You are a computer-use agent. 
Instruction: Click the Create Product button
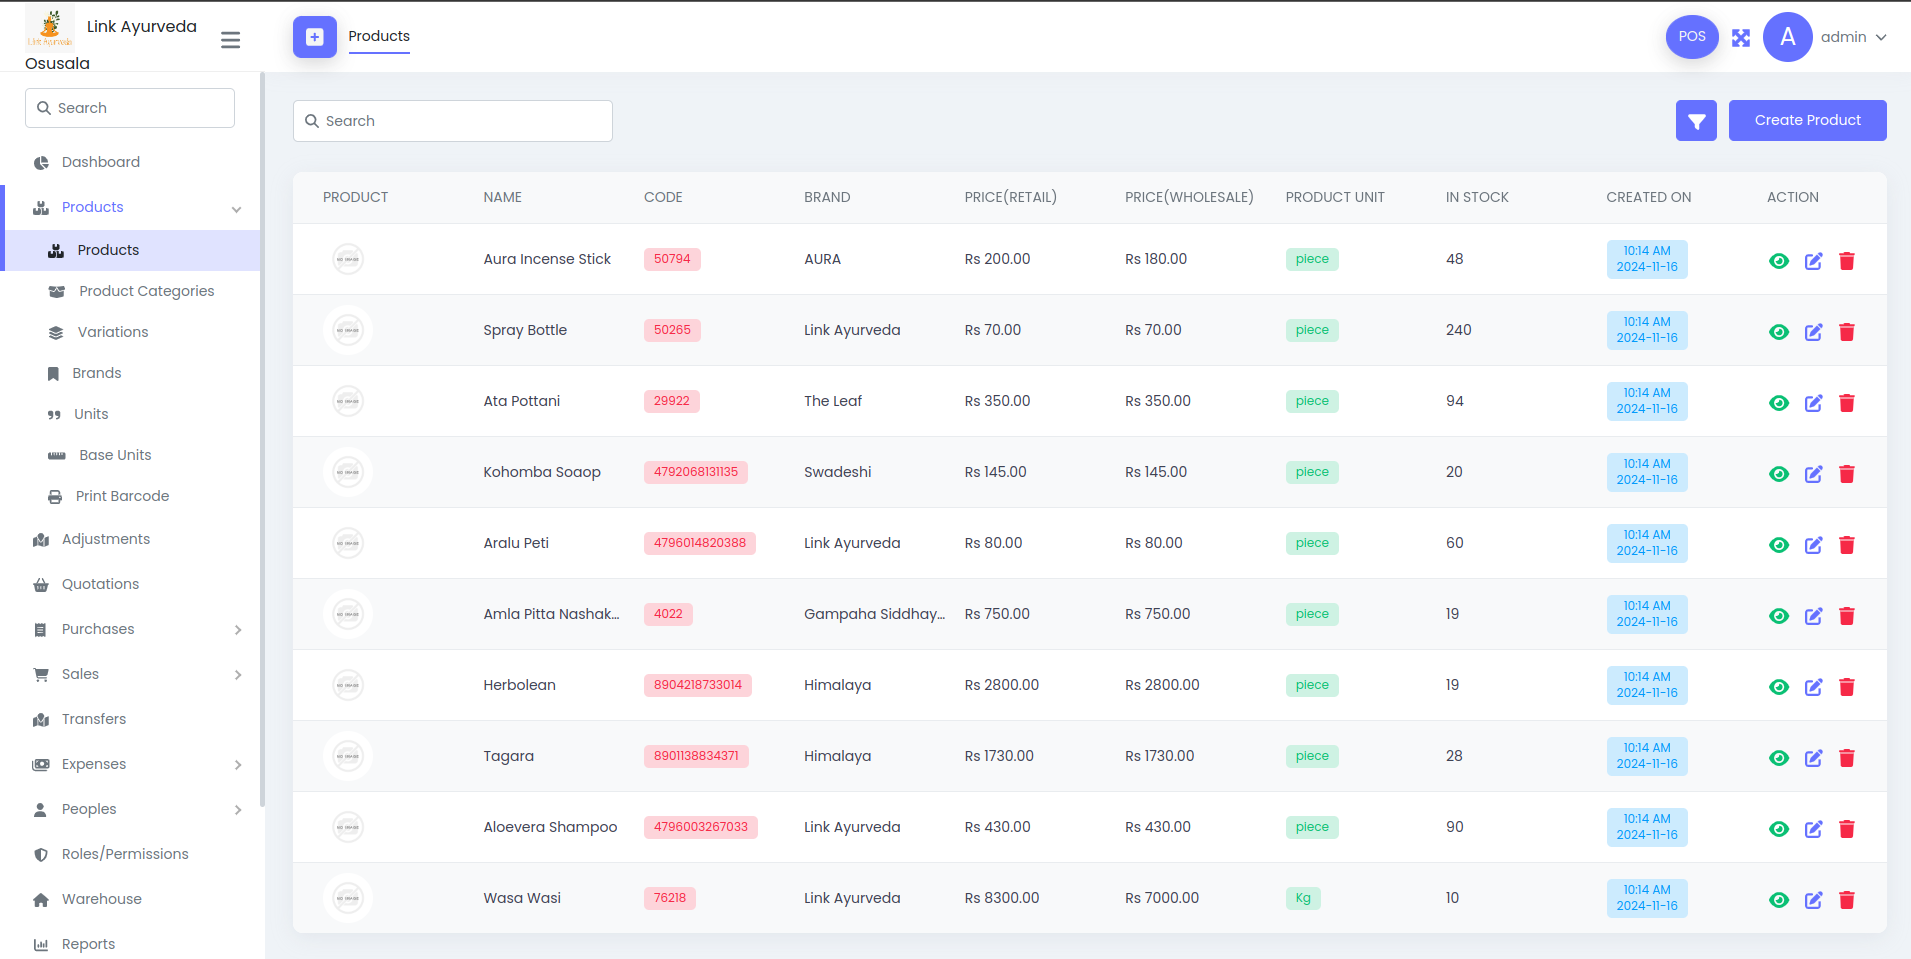(x=1807, y=120)
